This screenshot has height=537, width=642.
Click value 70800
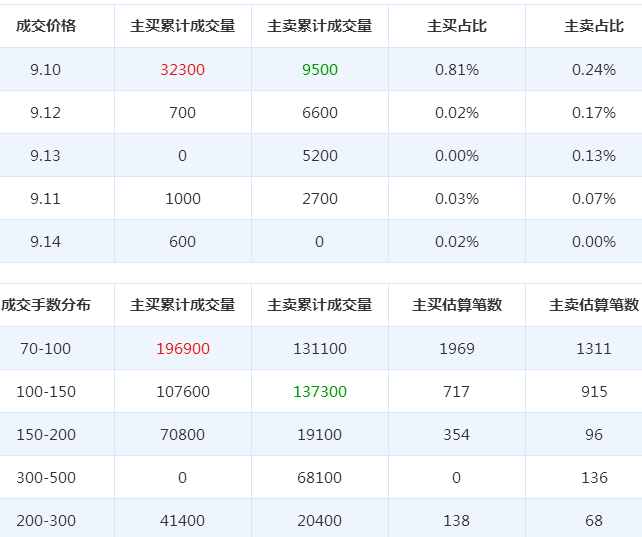point(183,435)
